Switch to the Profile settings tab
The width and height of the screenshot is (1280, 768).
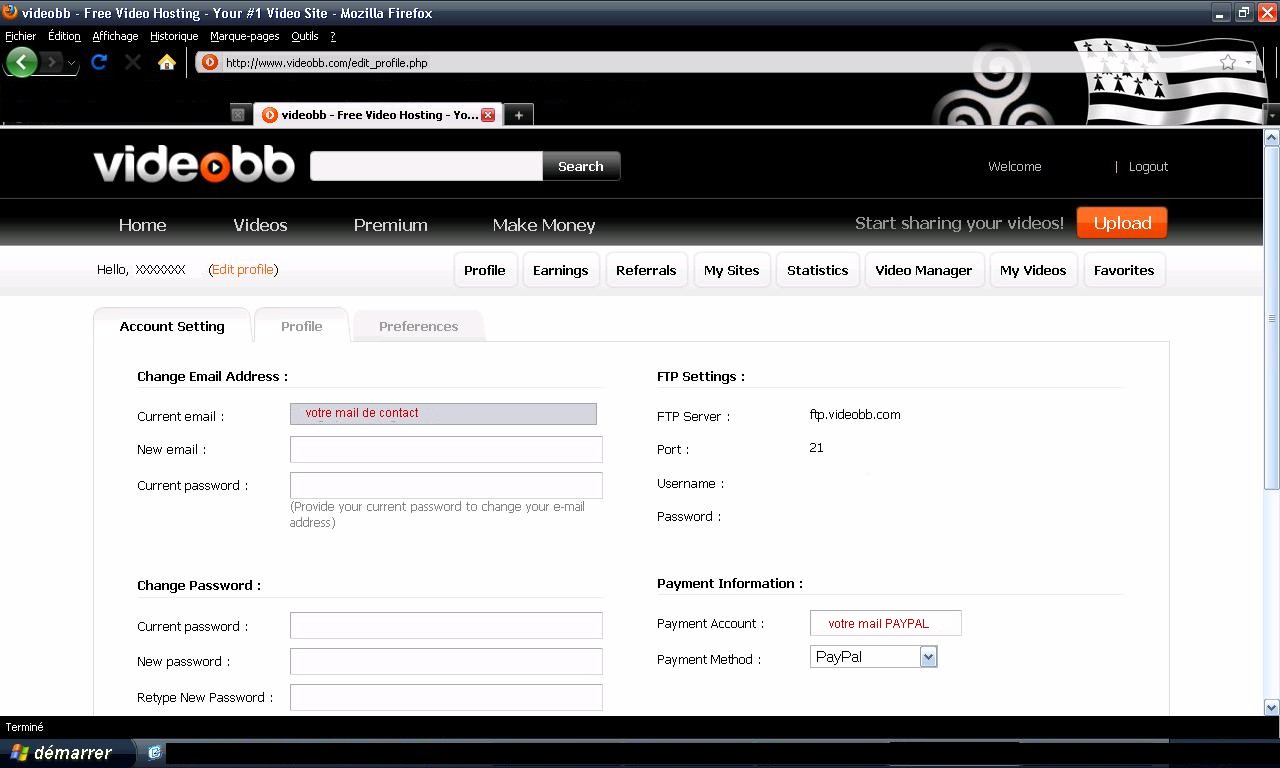pos(301,326)
